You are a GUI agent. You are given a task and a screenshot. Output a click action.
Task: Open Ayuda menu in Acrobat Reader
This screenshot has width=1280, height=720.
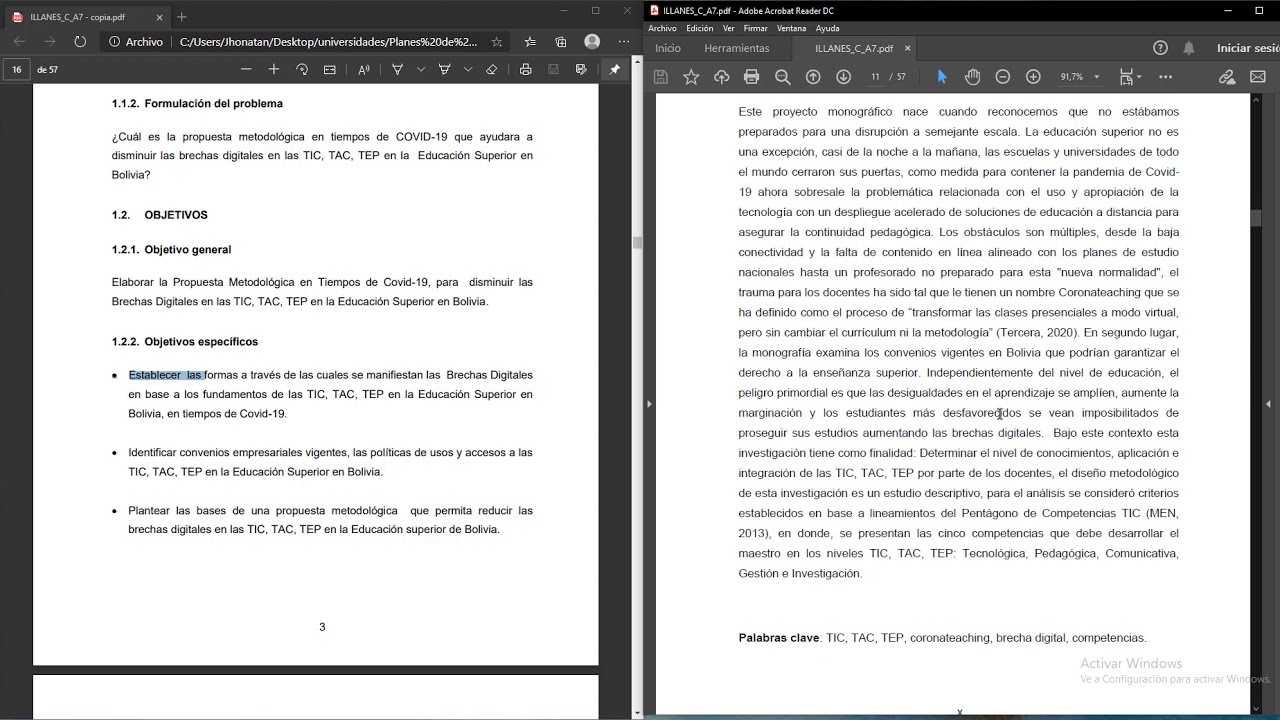pyautogui.click(x=827, y=28)
